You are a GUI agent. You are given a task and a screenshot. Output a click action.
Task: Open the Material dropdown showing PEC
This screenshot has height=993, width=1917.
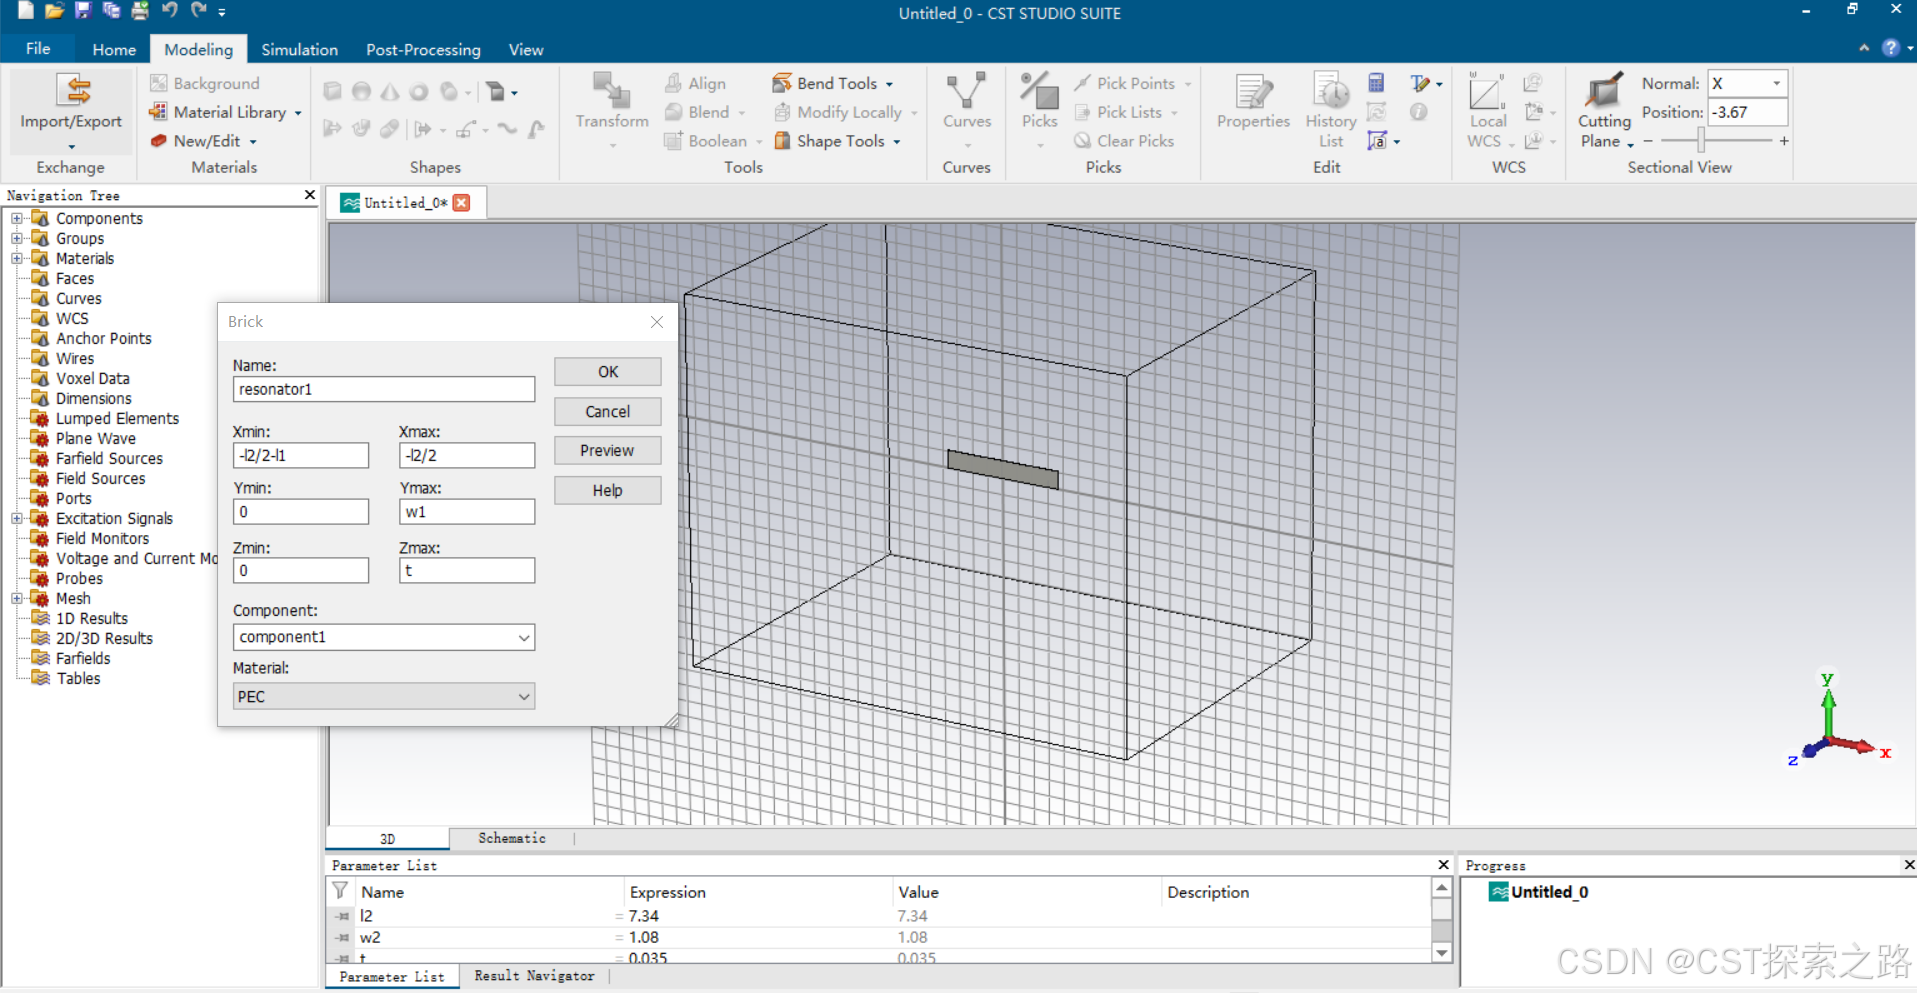523,696
